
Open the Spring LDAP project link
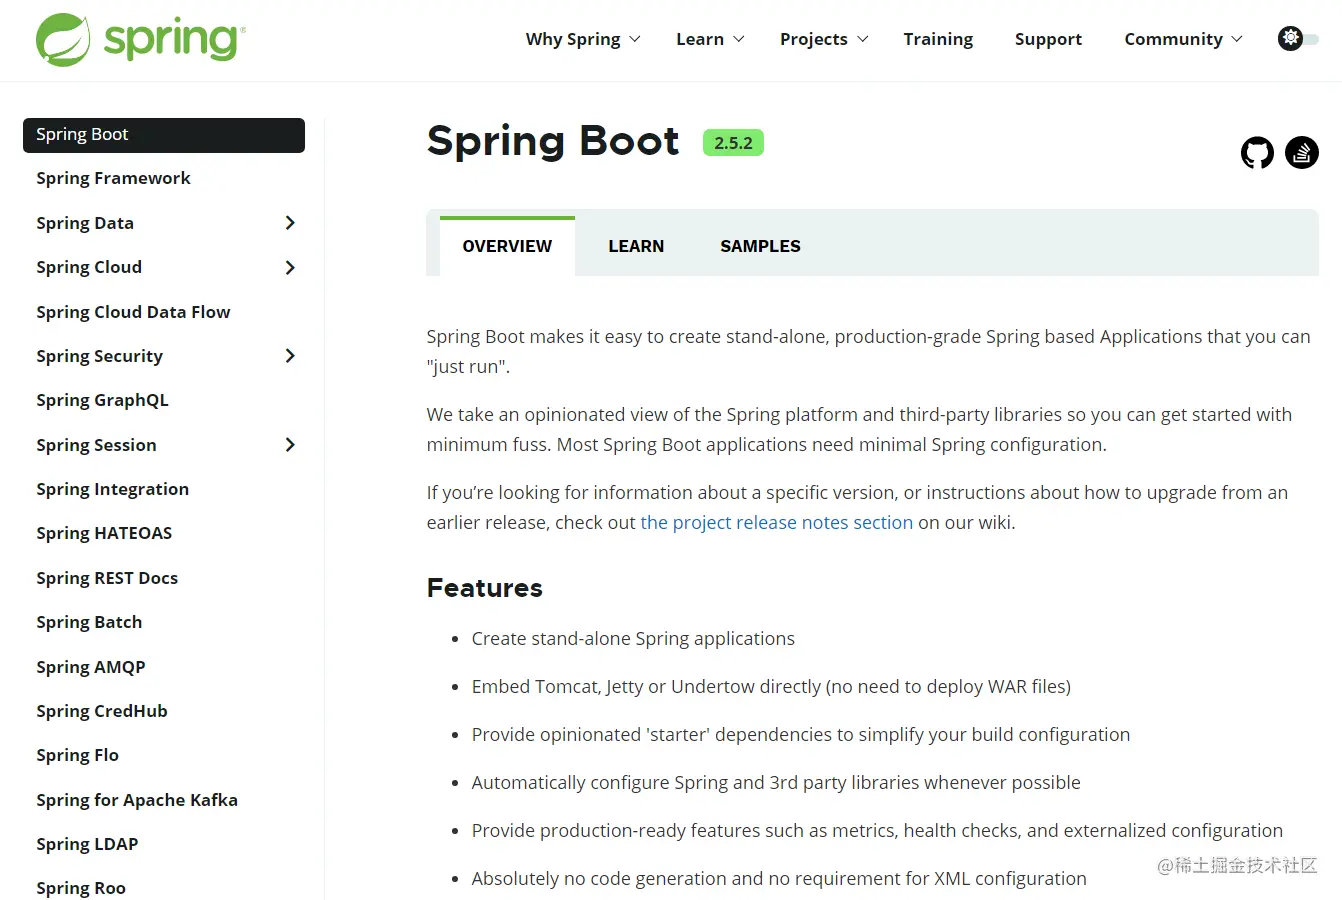pos(87,844)
